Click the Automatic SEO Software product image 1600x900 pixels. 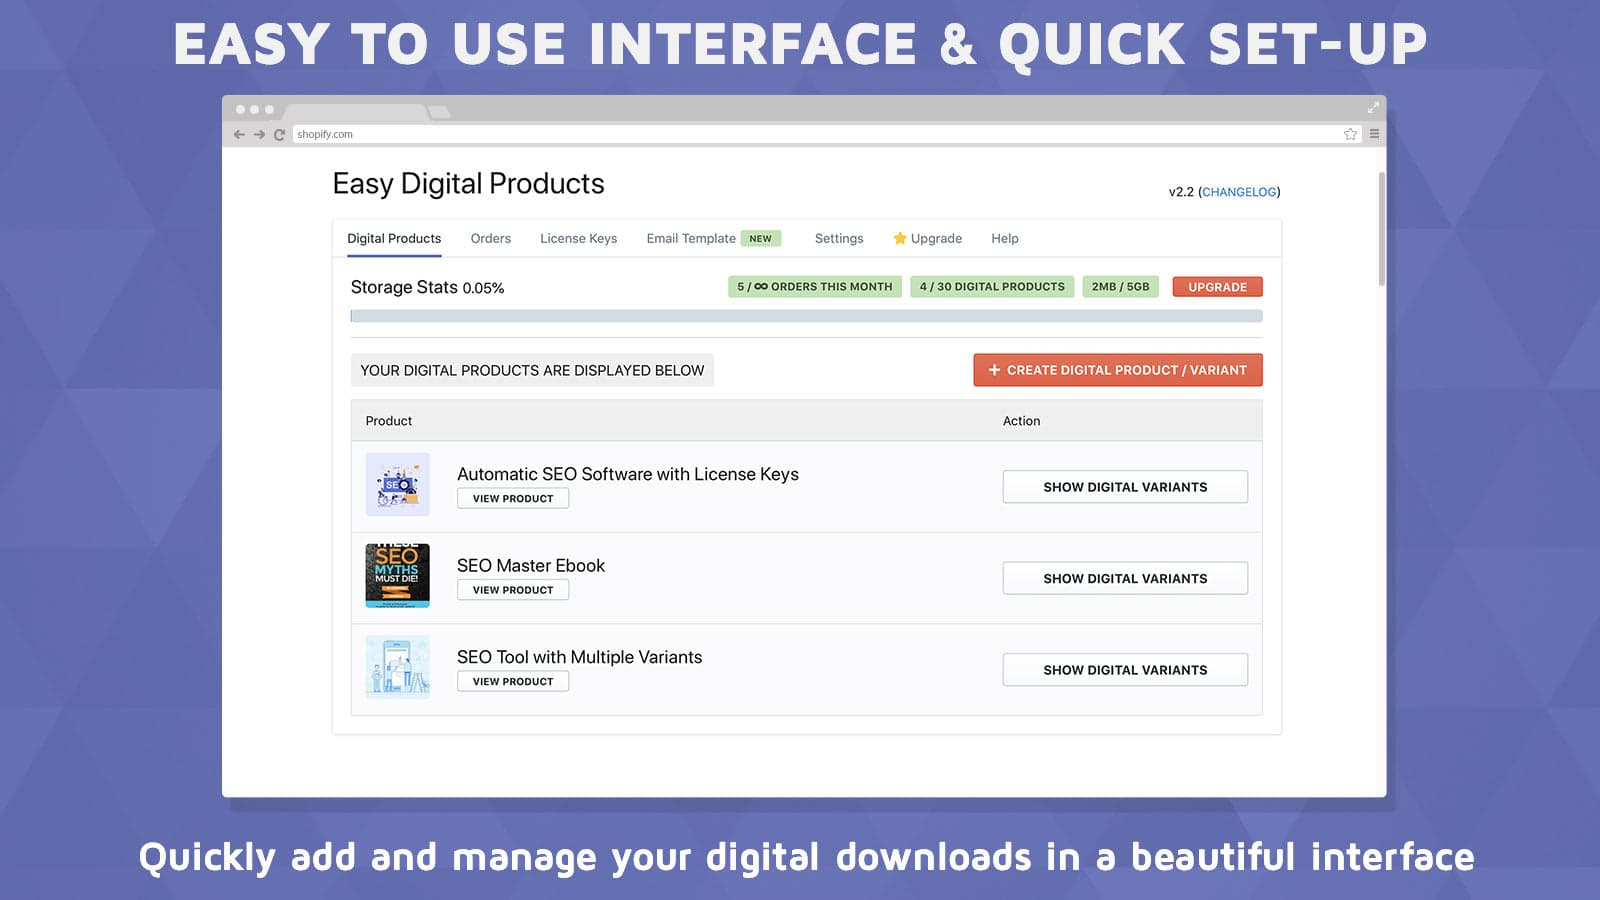coord(397,484)
